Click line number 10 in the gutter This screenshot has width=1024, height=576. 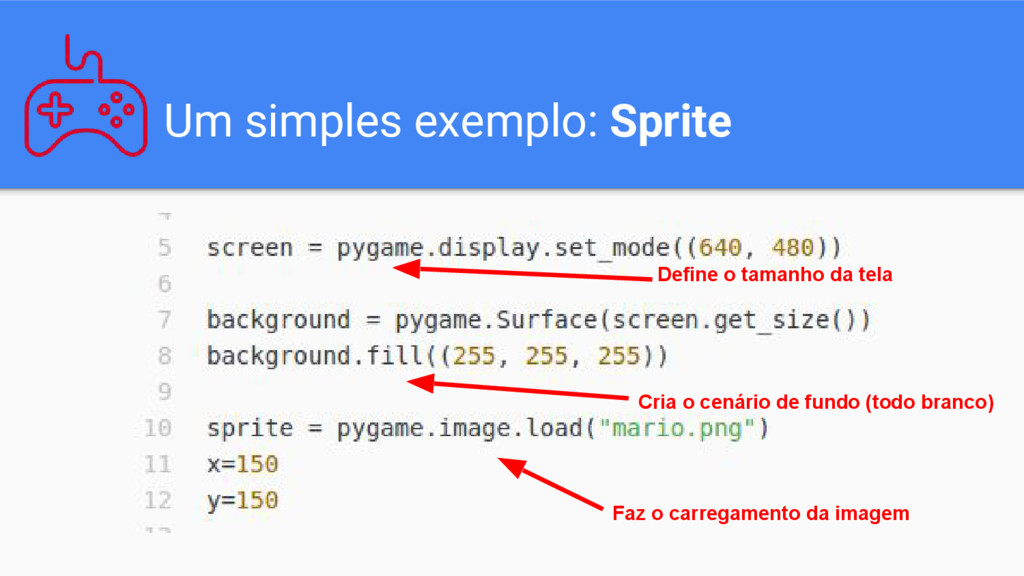(157, 428)
